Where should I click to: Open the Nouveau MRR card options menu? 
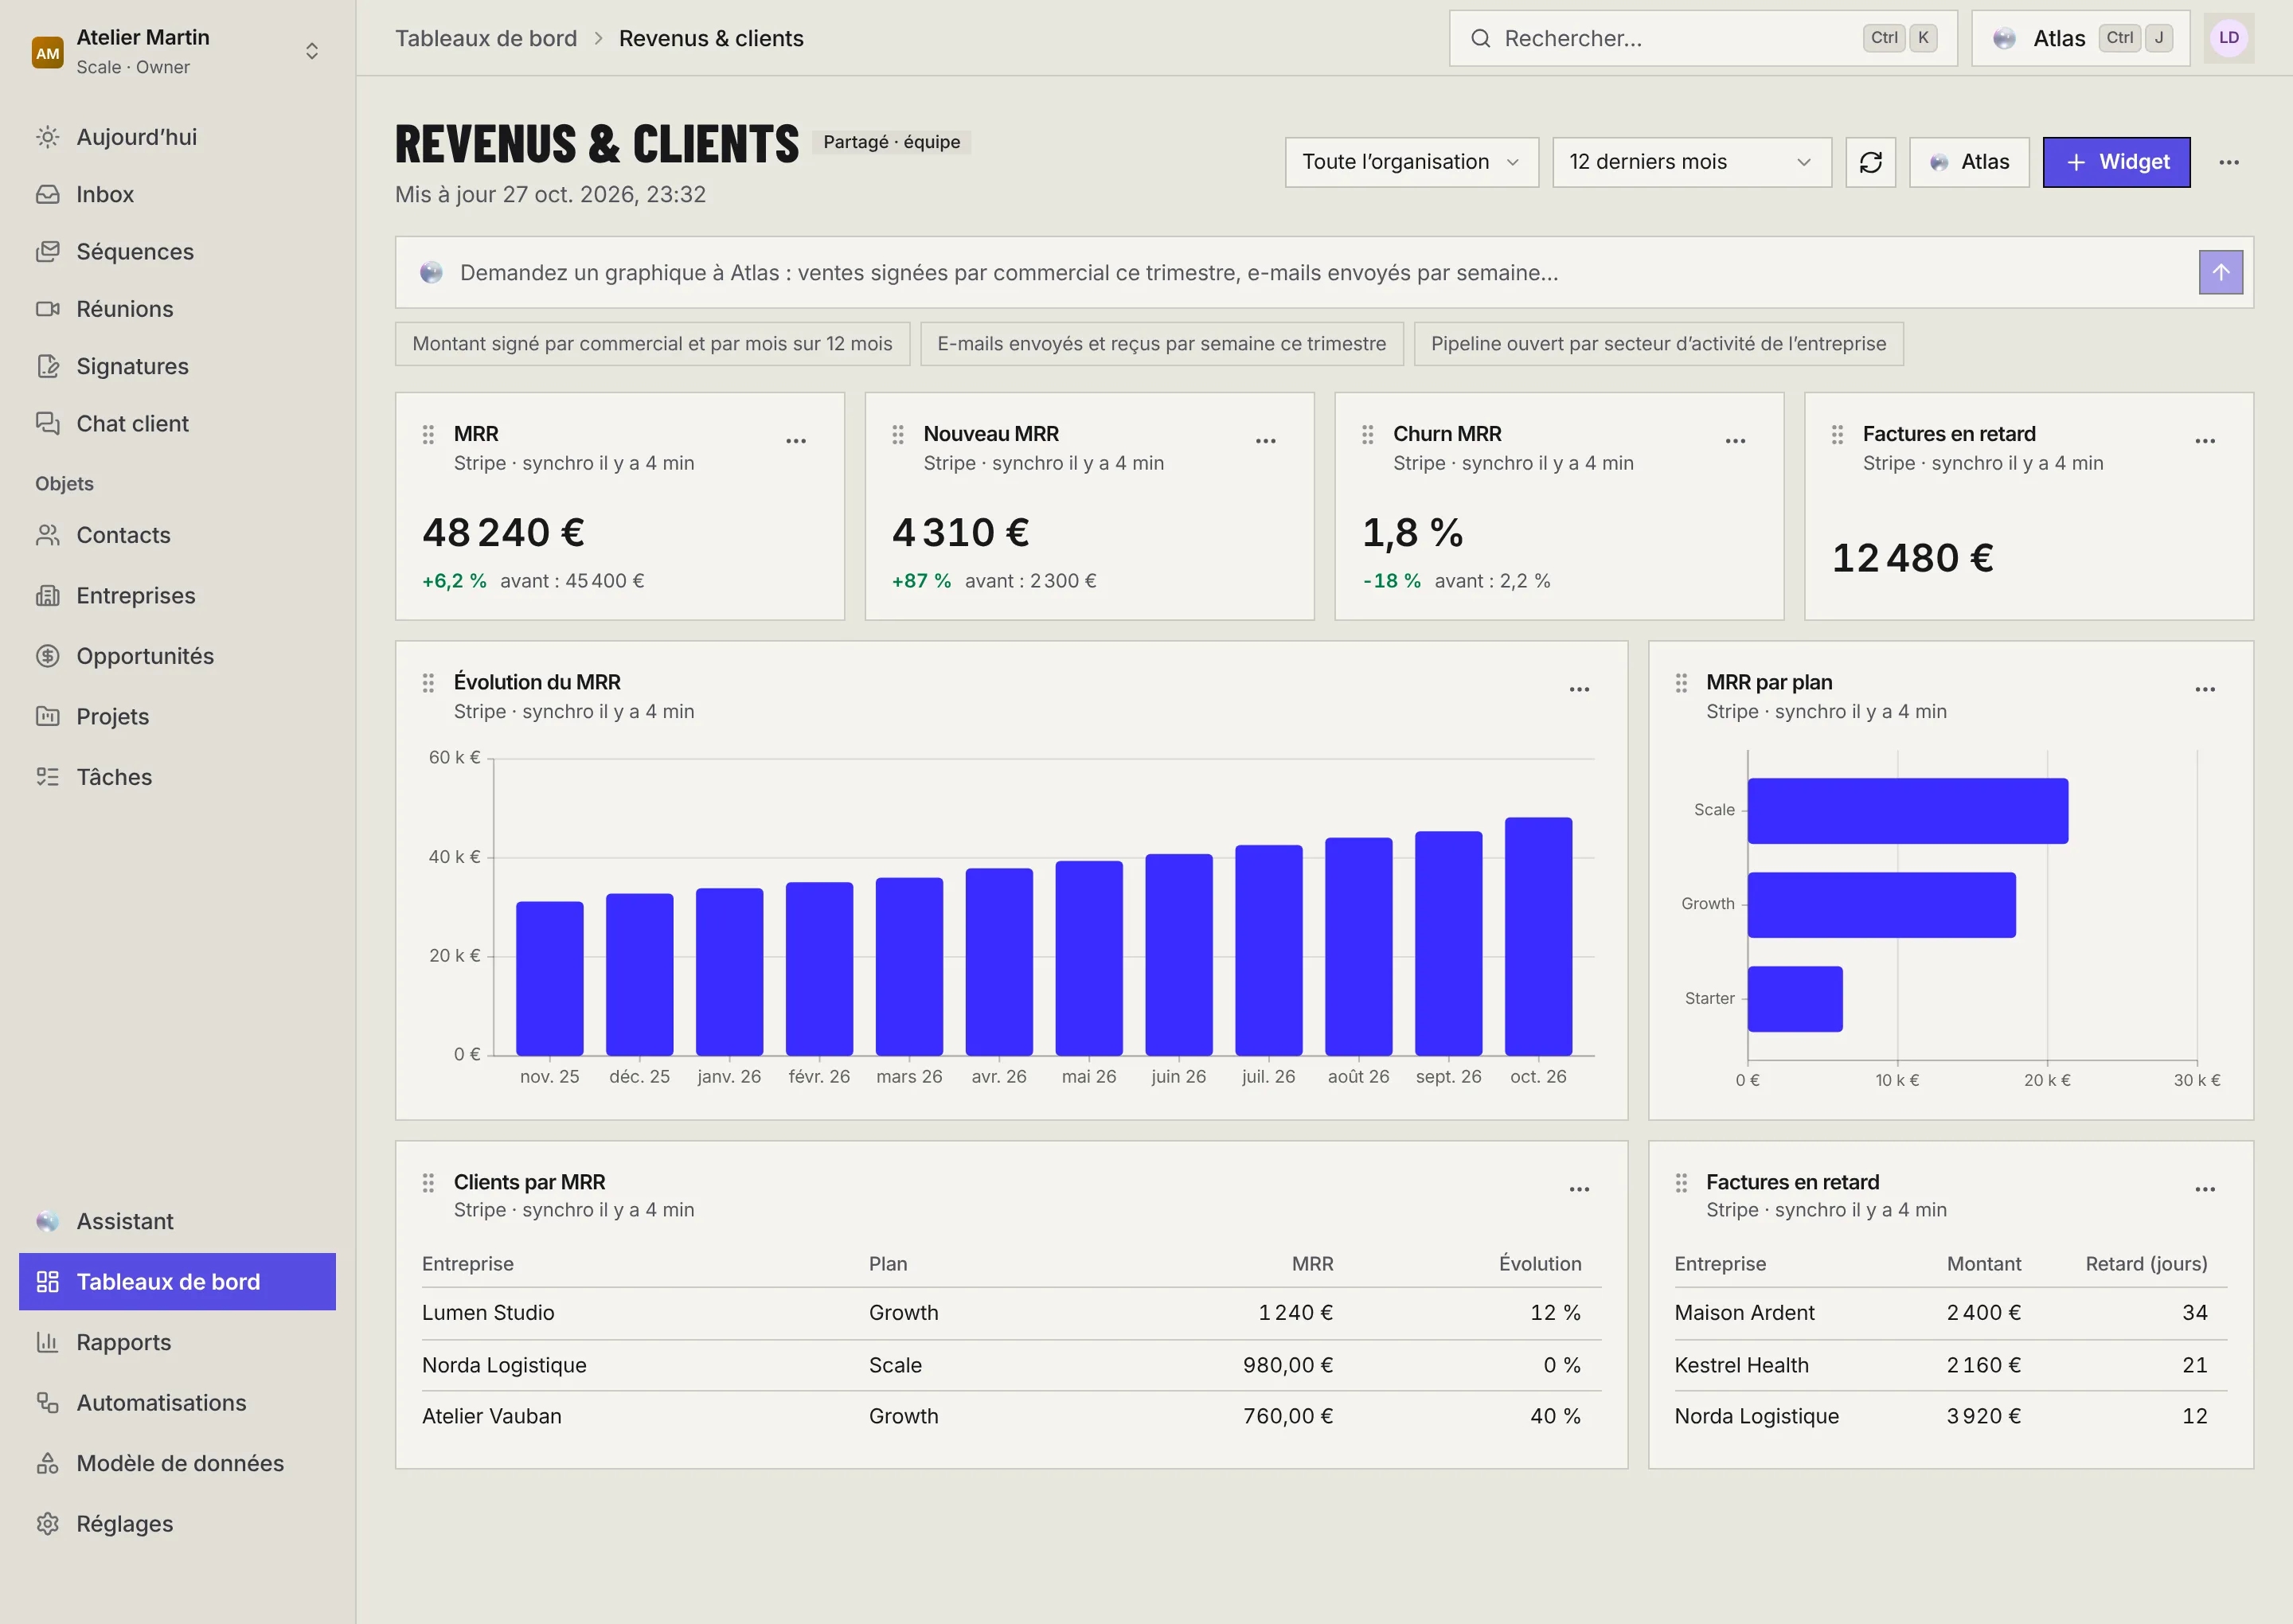(1266, 441)
